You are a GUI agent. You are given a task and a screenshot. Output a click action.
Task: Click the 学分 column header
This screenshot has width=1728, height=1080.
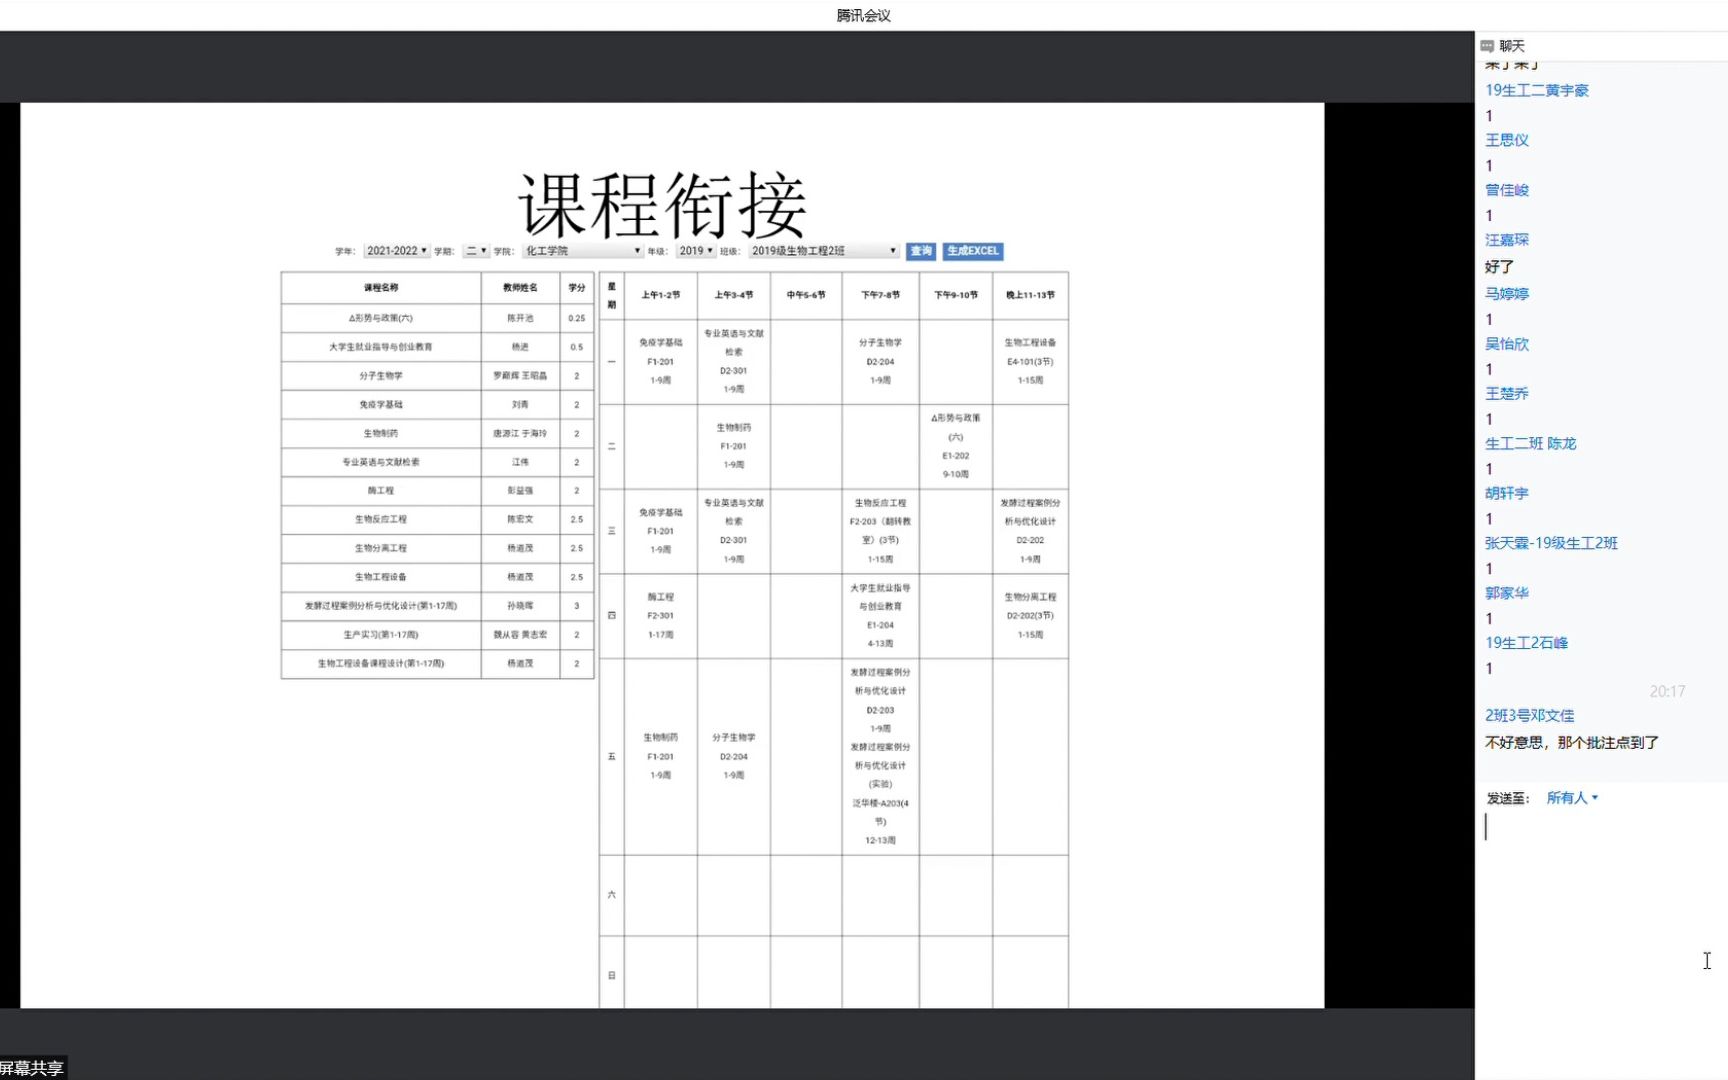click(577, 288)
